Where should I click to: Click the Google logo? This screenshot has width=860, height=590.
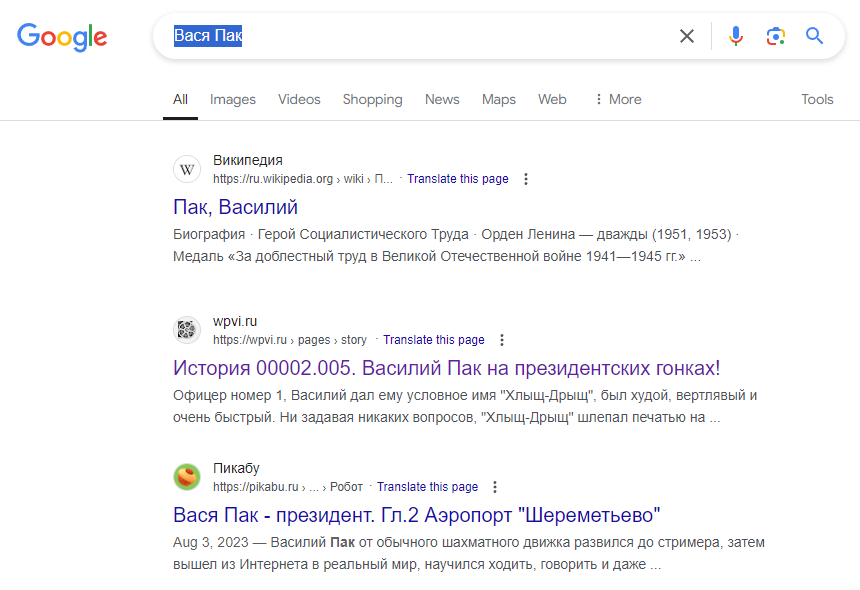[x=62, y=37]
